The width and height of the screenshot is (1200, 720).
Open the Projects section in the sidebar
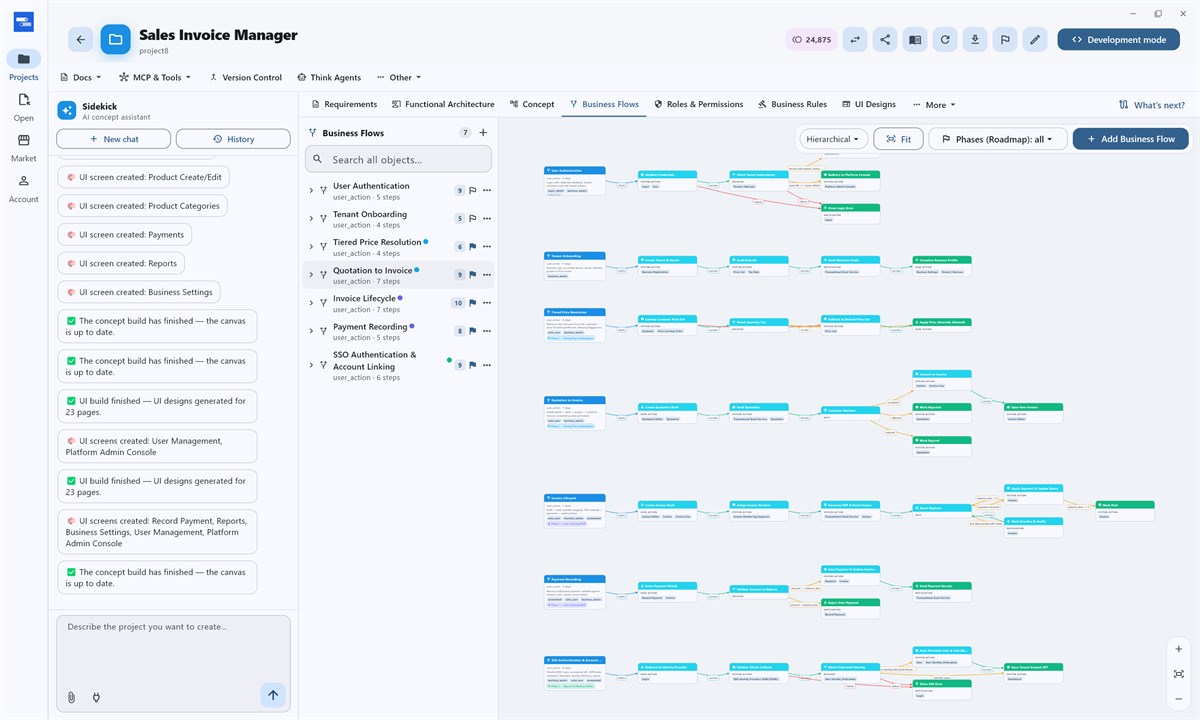[24, 66]
